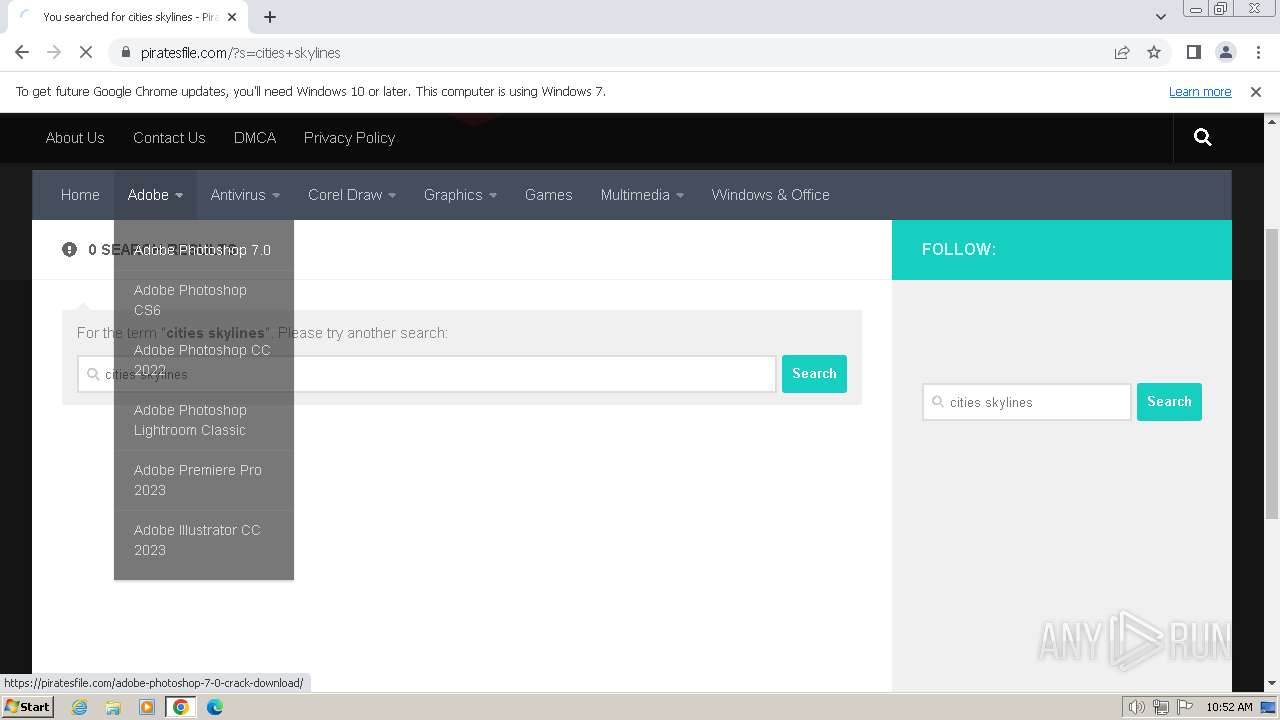This screenshot has width=1280, height=720.
Task: Open Chrome side panel icon
Action: pos(1193,52)
